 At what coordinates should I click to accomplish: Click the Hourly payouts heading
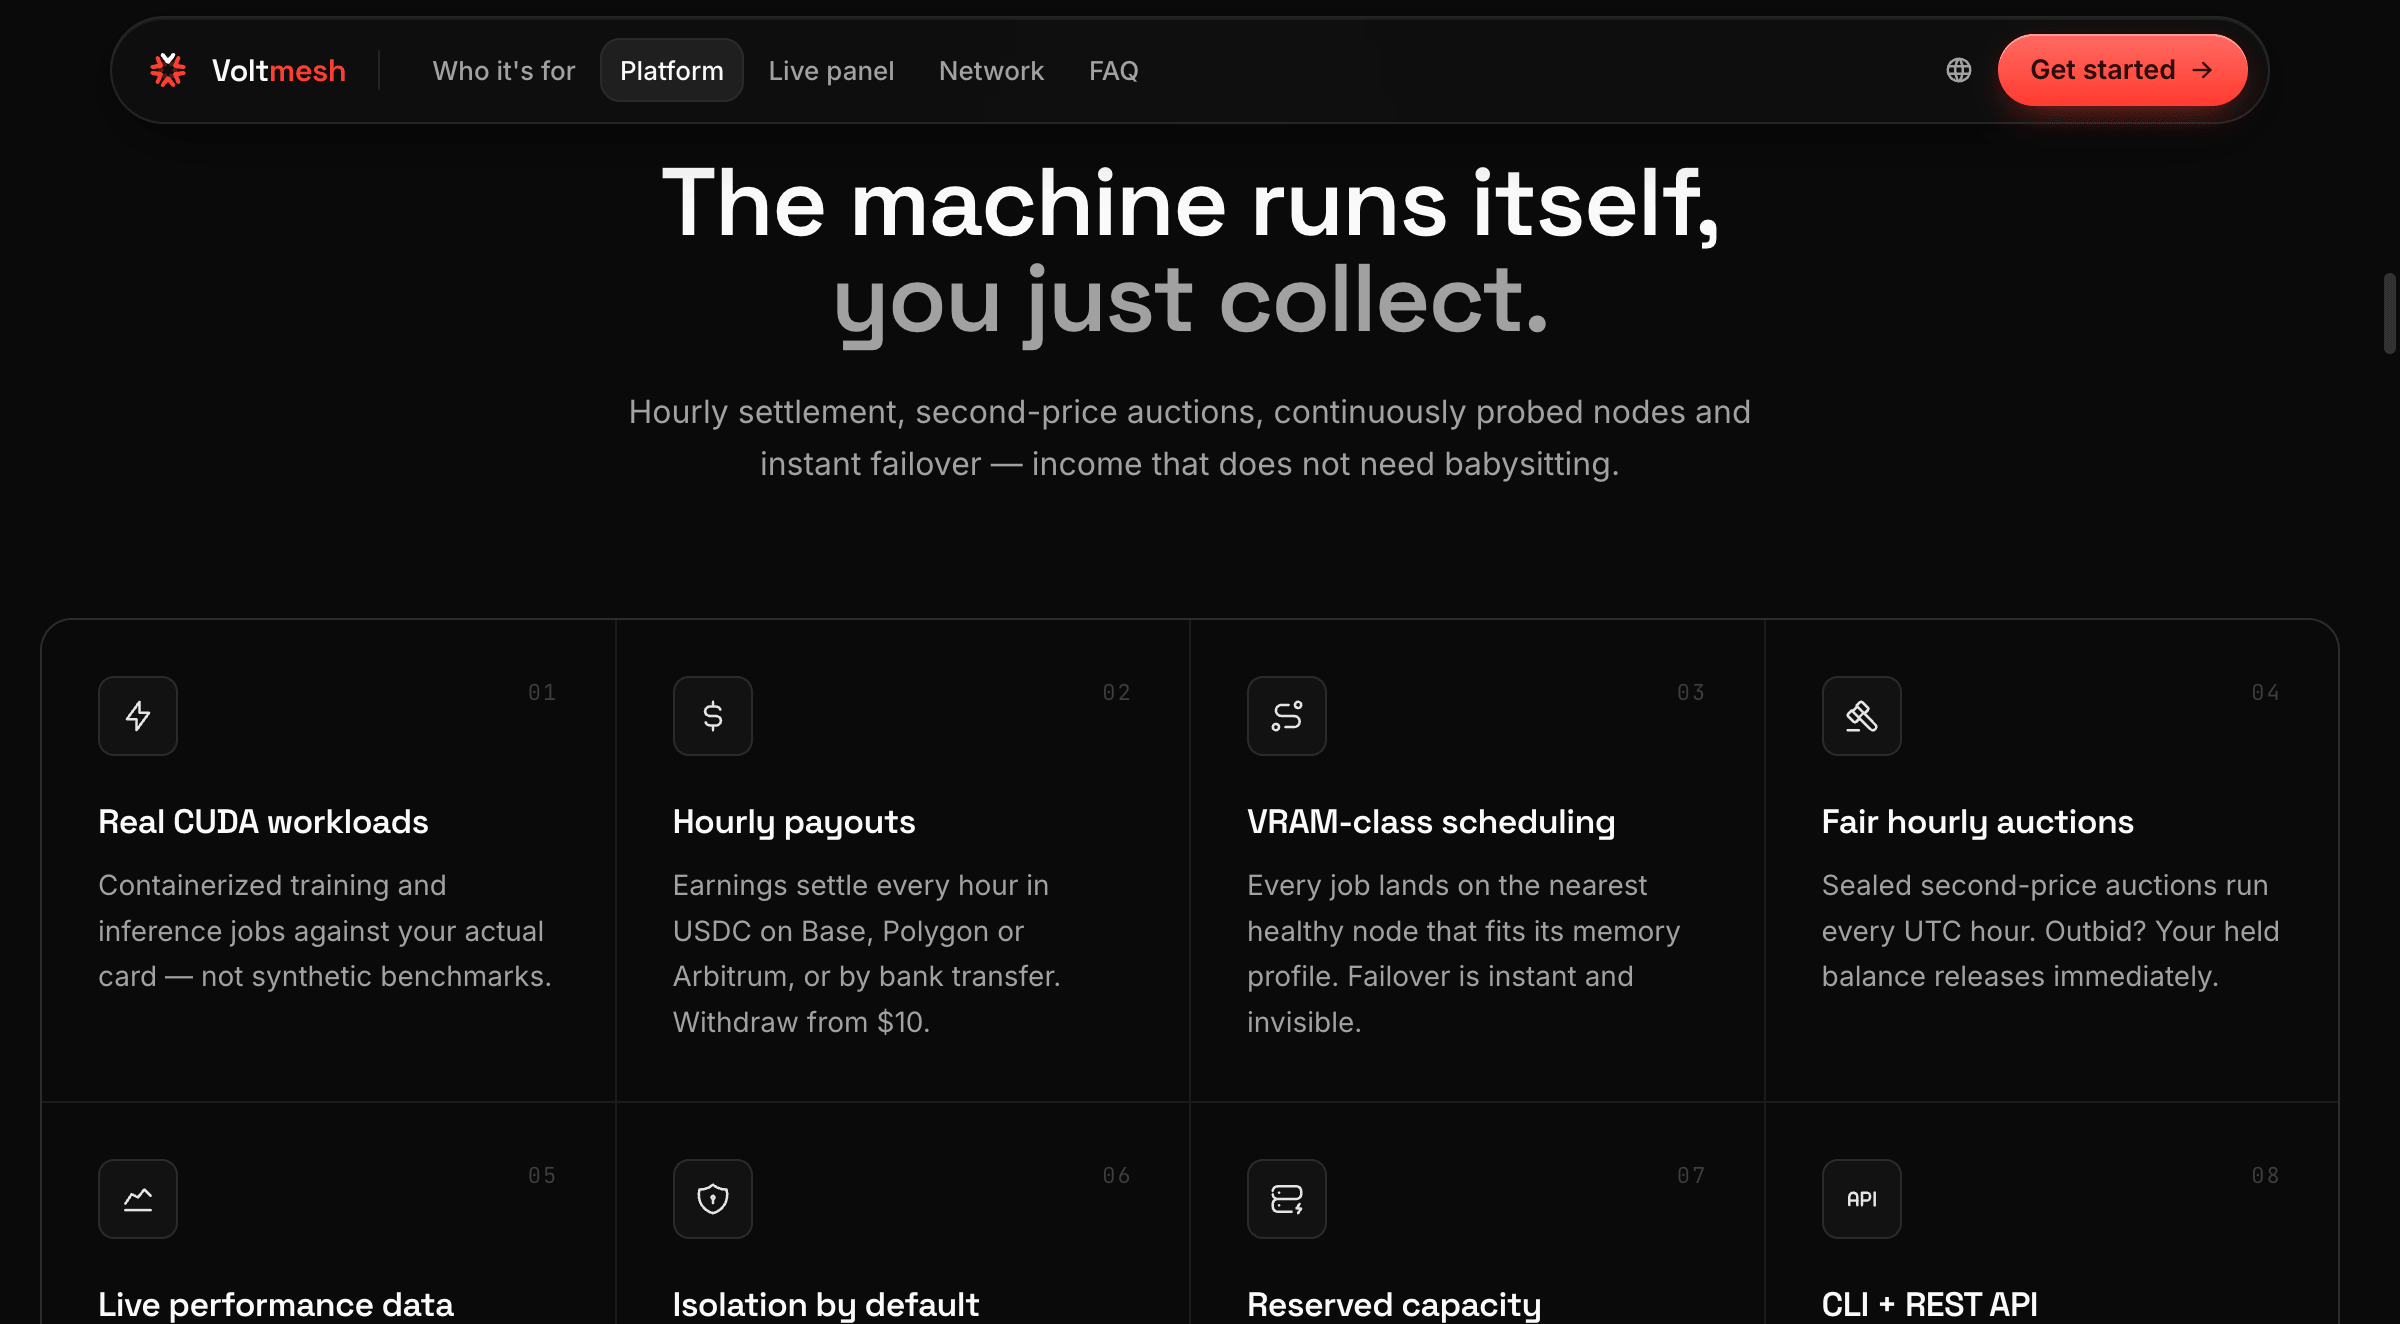point(794,822)
